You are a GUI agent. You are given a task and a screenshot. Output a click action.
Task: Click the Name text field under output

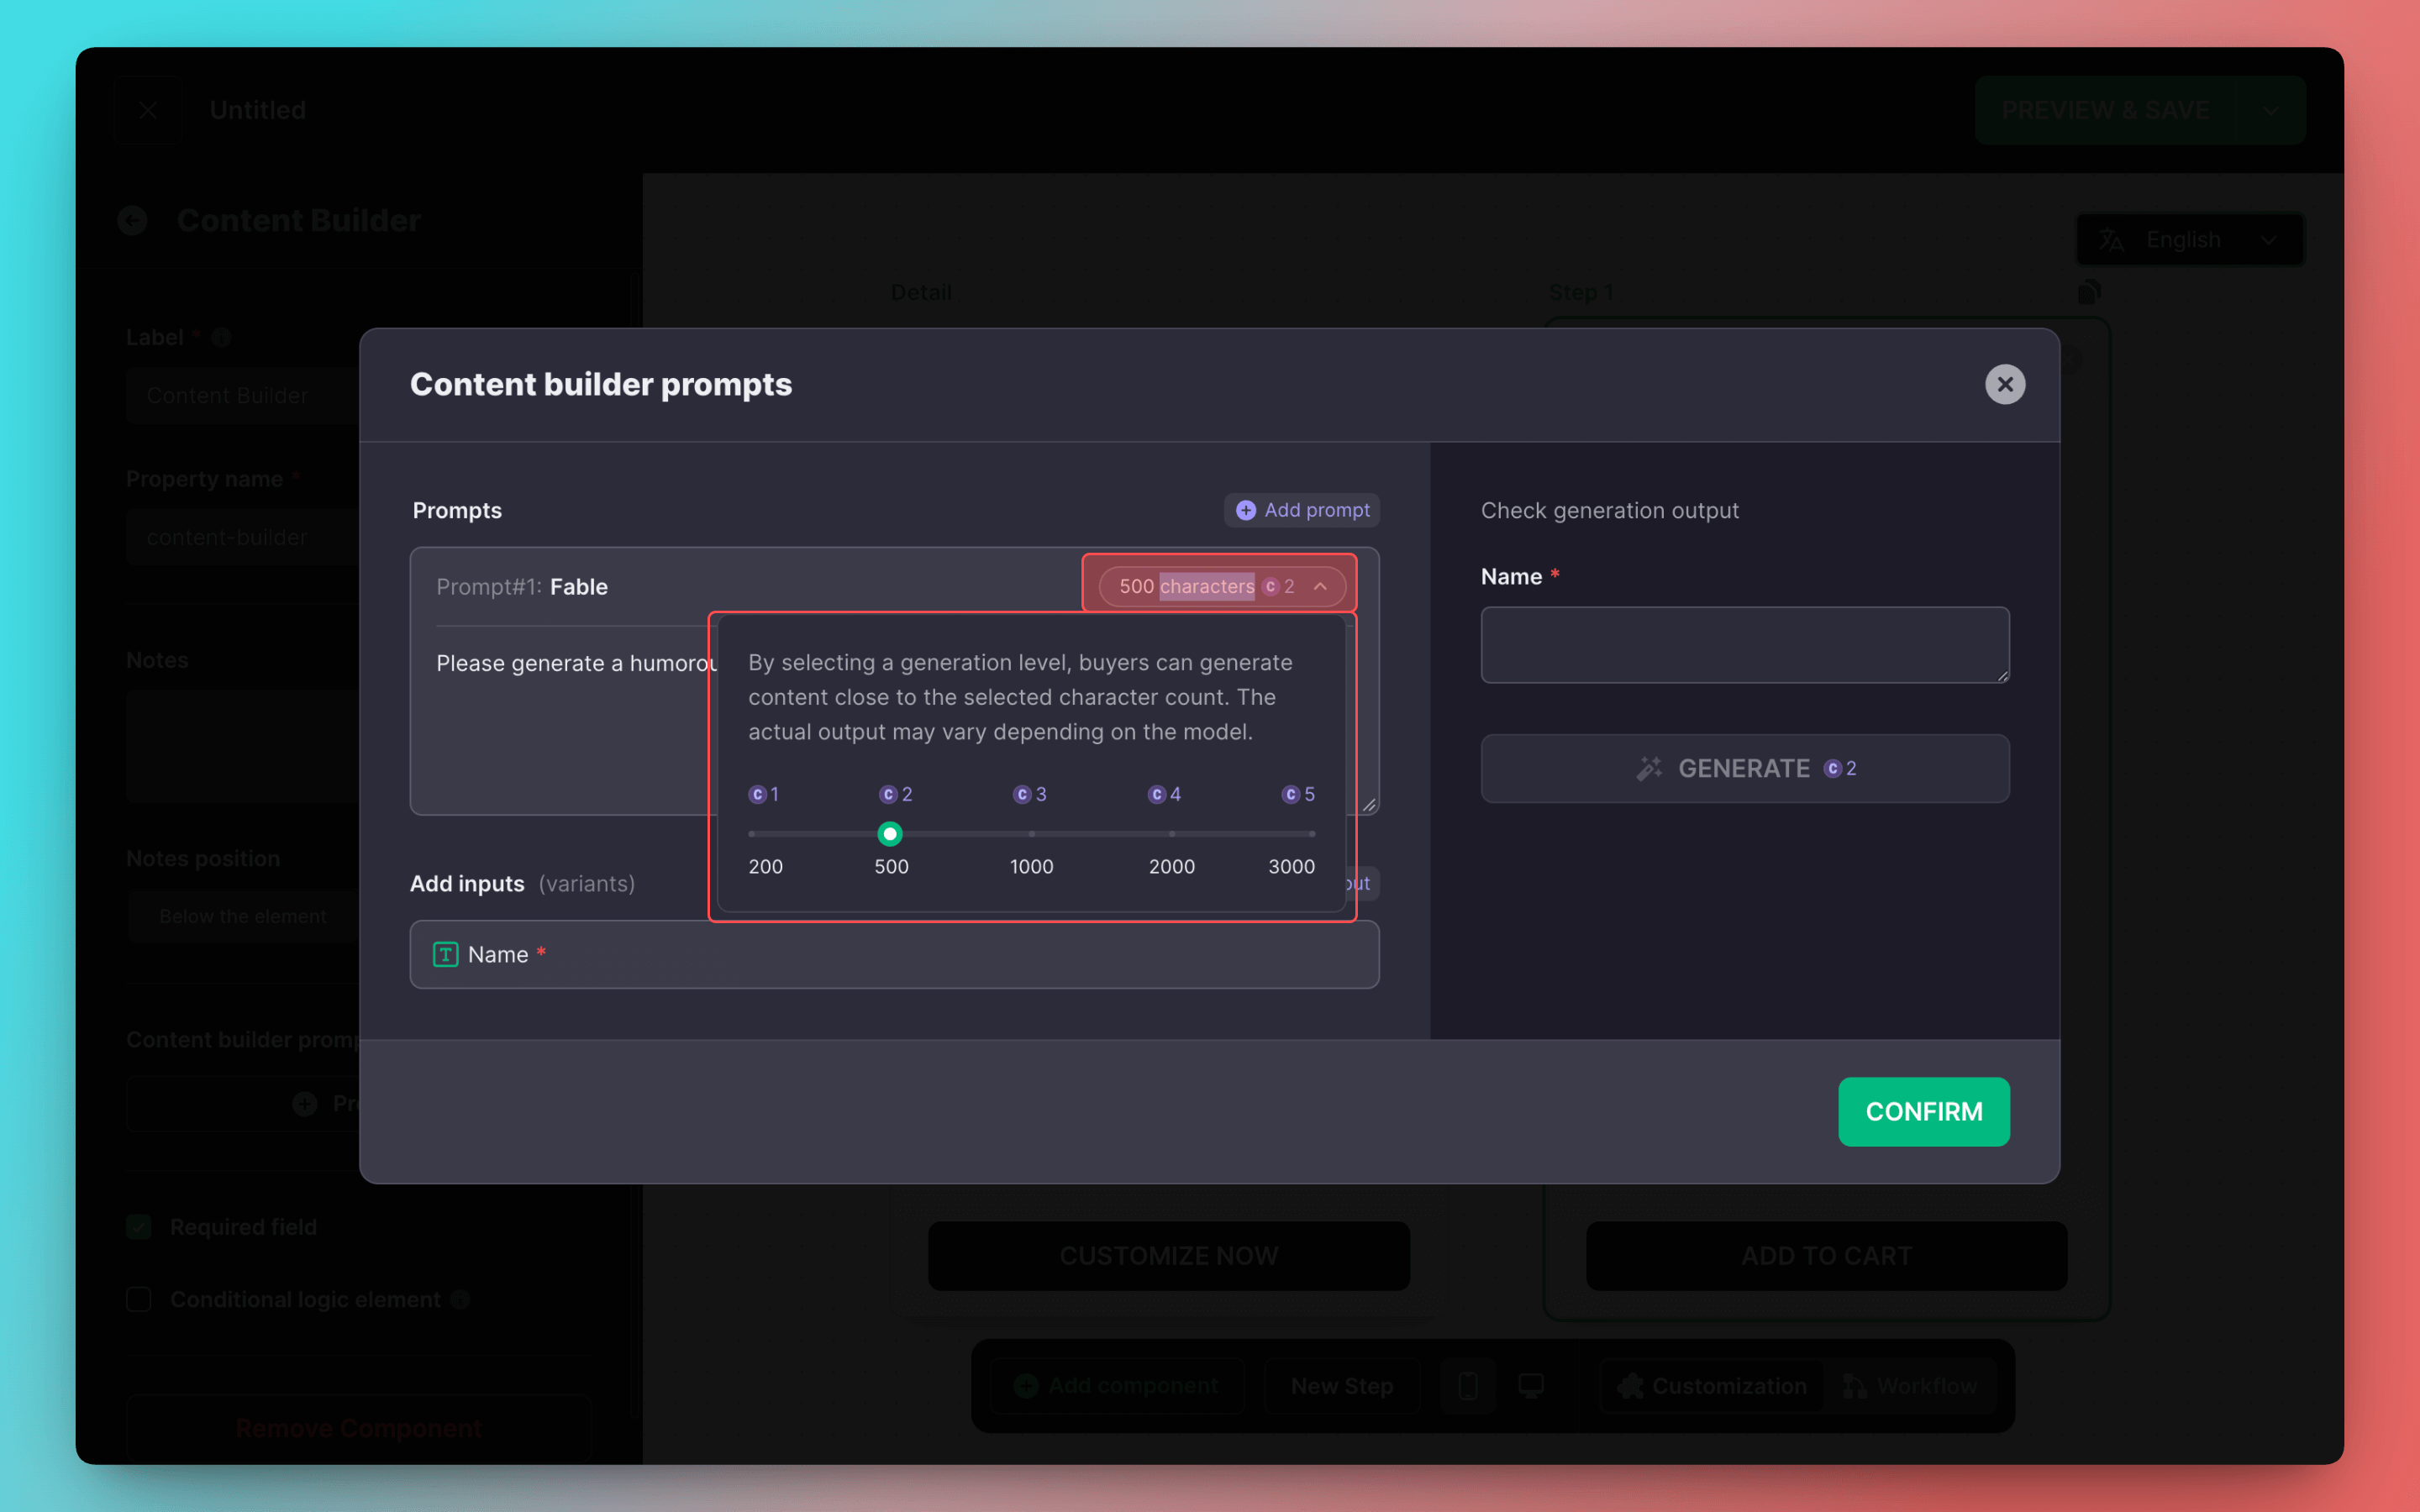point(1744,644)
